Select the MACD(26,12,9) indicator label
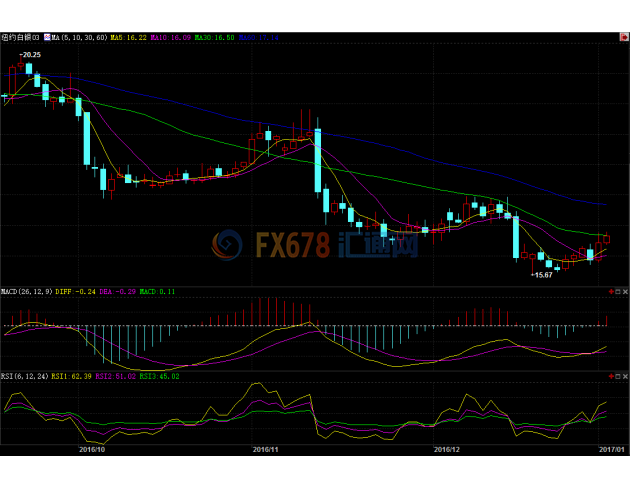This screenshot has height=490, width=630. (x=27, y=292)
